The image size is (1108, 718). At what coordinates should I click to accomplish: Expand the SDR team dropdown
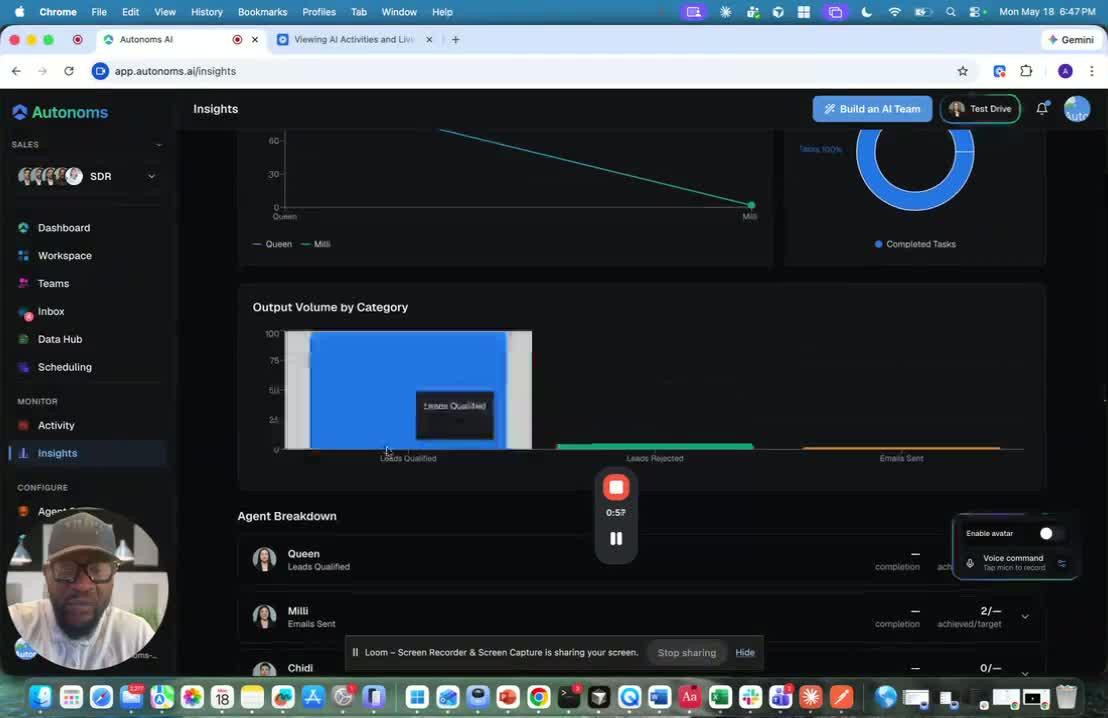[151, 177]
